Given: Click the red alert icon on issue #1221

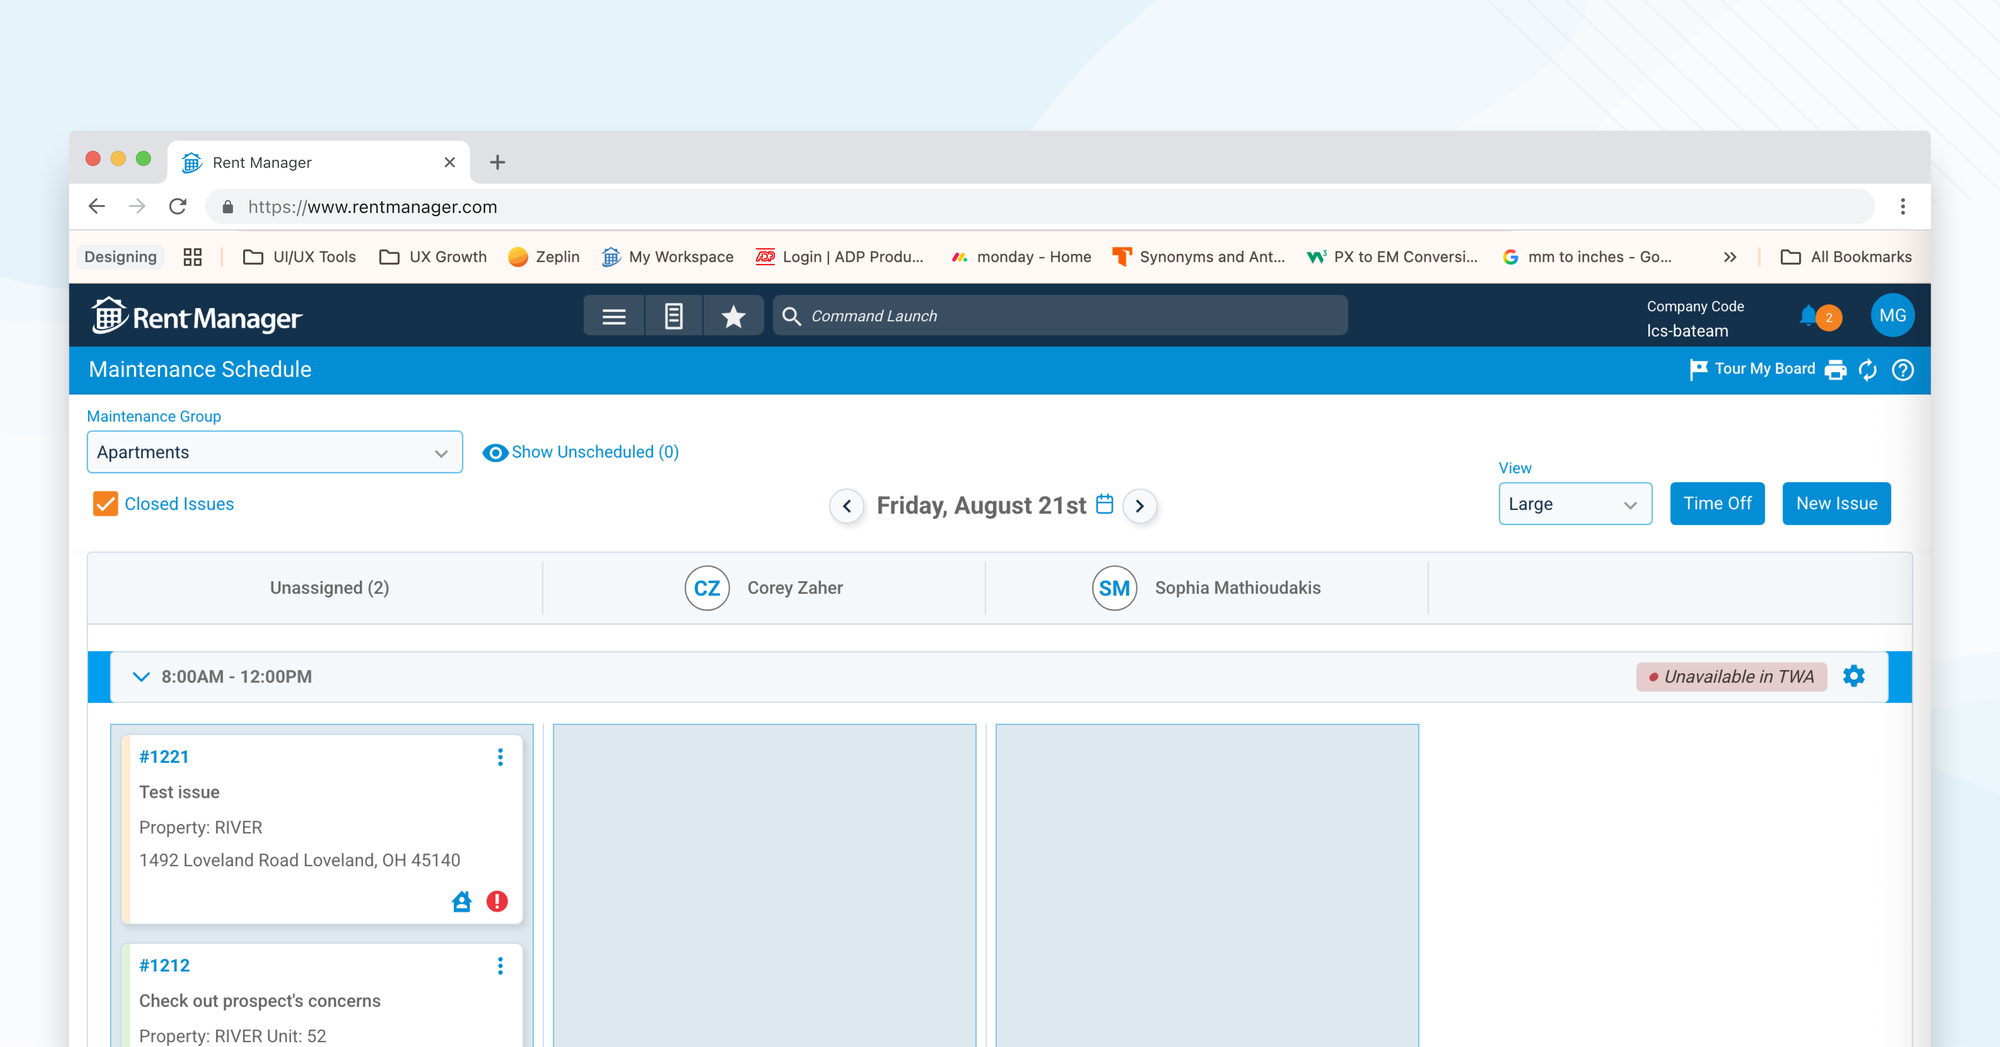Looking at the screenshot, I should [x=497, y=902].
